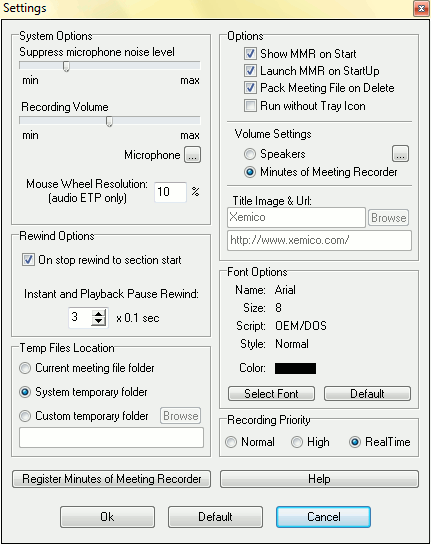This screenshot has height=545, width=431.
Task: Open the Select Font dialog
Action: coord(271,394)
